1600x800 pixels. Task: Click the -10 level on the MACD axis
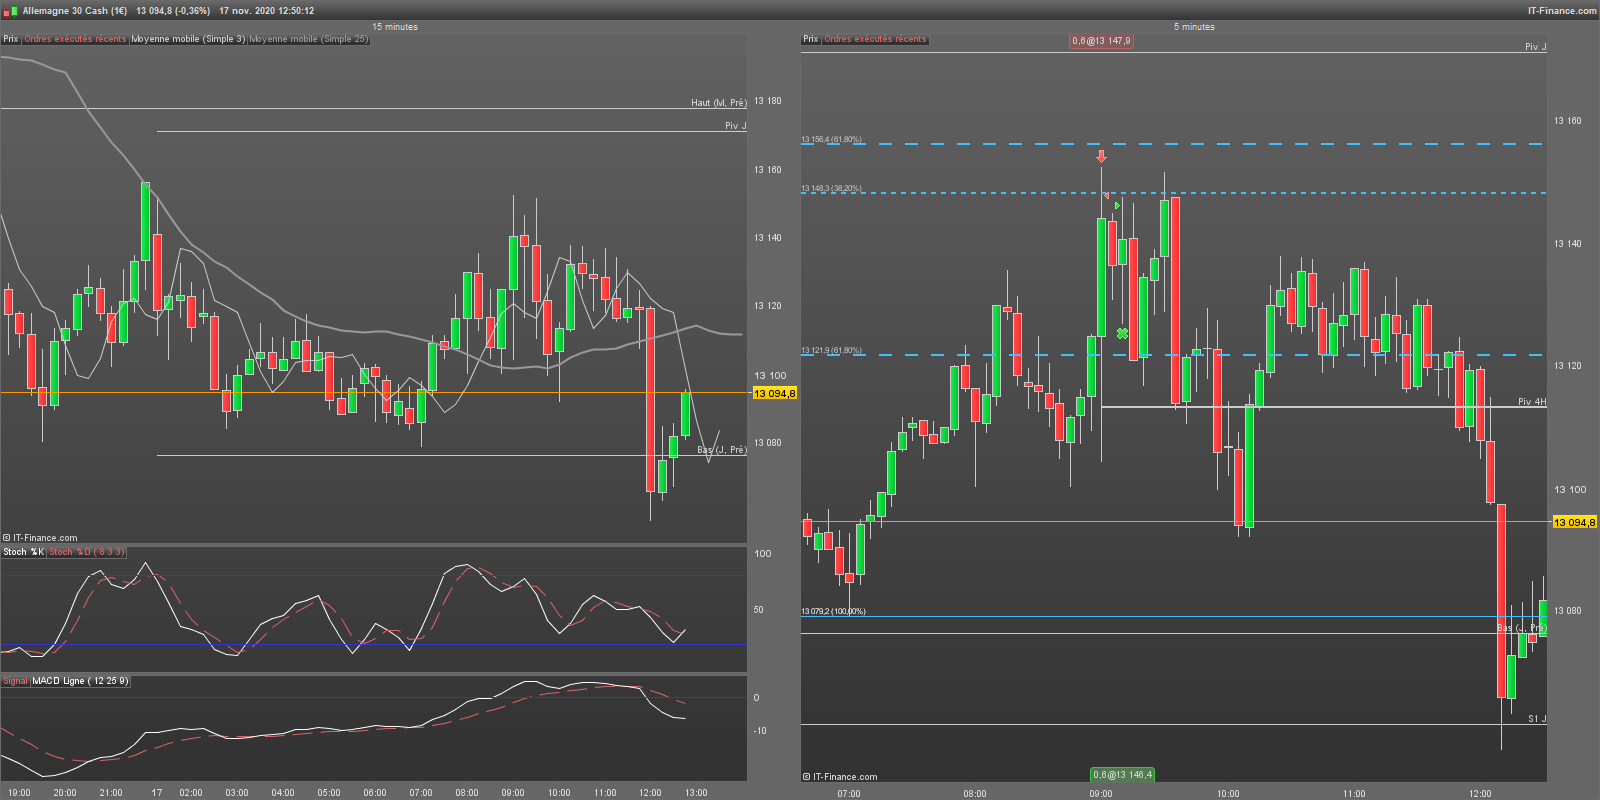tap(760, 731)
